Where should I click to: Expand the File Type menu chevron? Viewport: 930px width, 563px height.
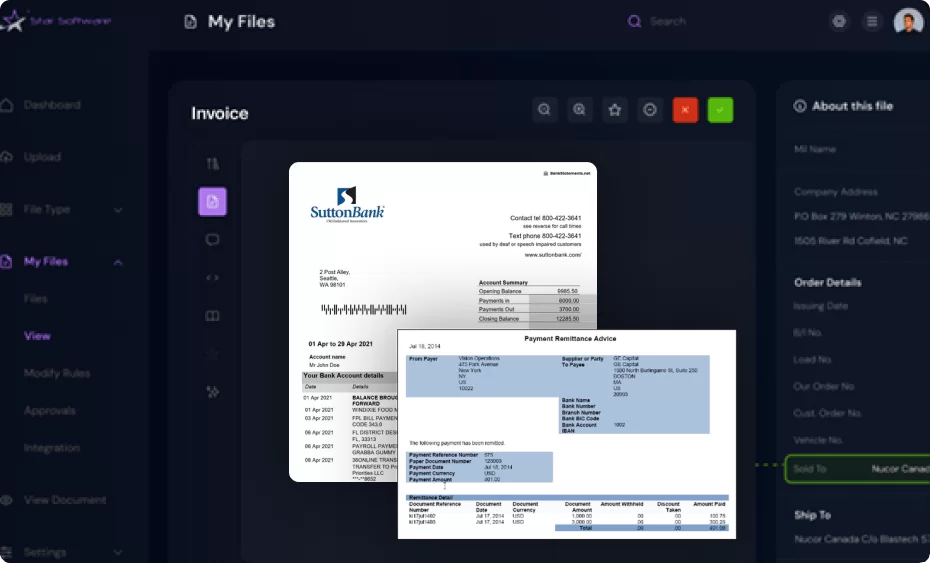[118, 210]
